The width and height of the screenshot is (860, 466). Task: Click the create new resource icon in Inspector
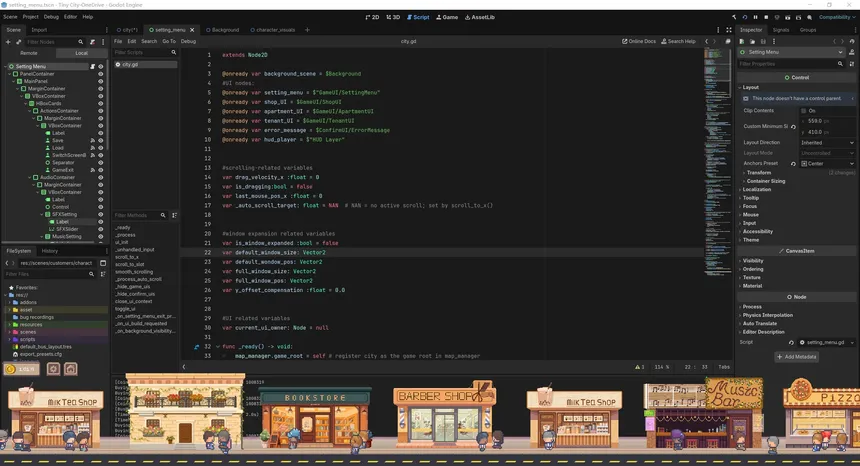click(742, 41)
